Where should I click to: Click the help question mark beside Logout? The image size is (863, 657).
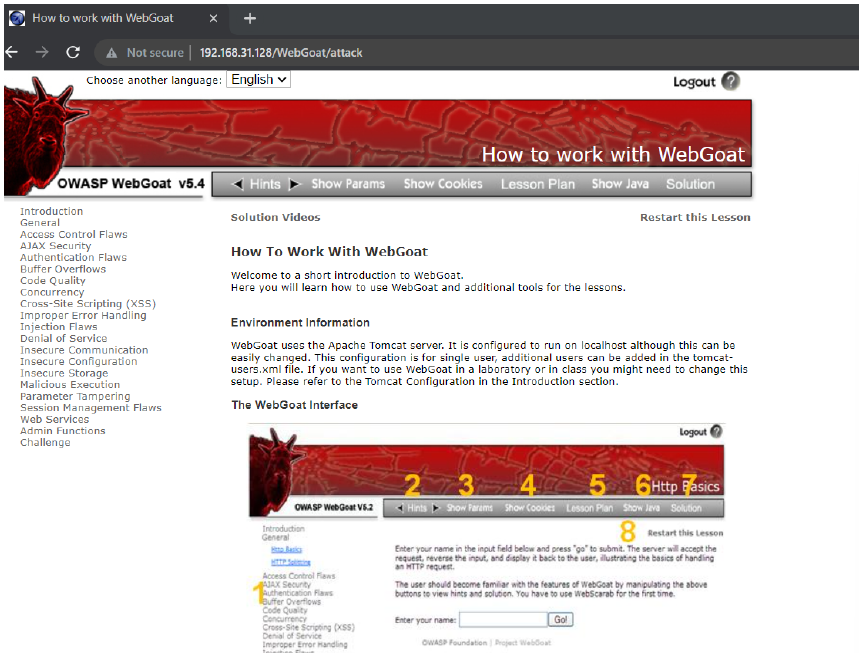point(730,81)
